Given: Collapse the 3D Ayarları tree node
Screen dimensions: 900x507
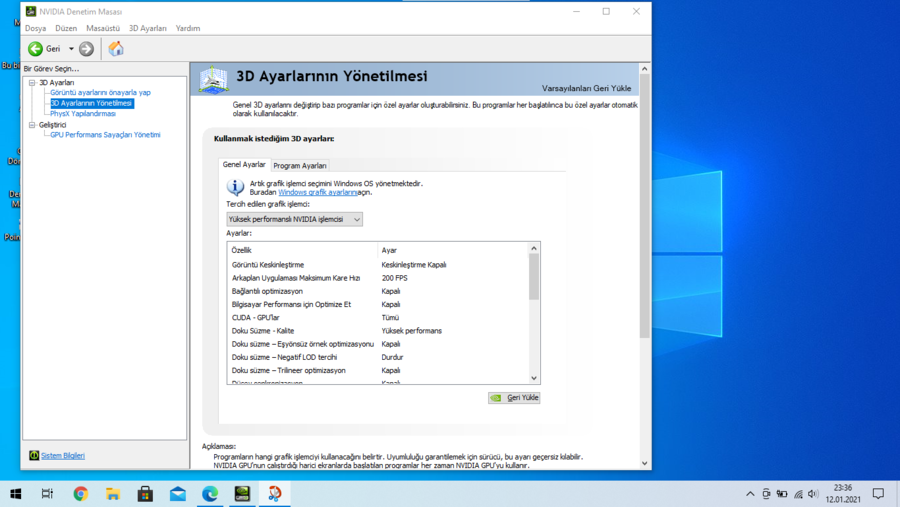Looking at the screenshot, I should pyautogui.click(x=32, y=83).
